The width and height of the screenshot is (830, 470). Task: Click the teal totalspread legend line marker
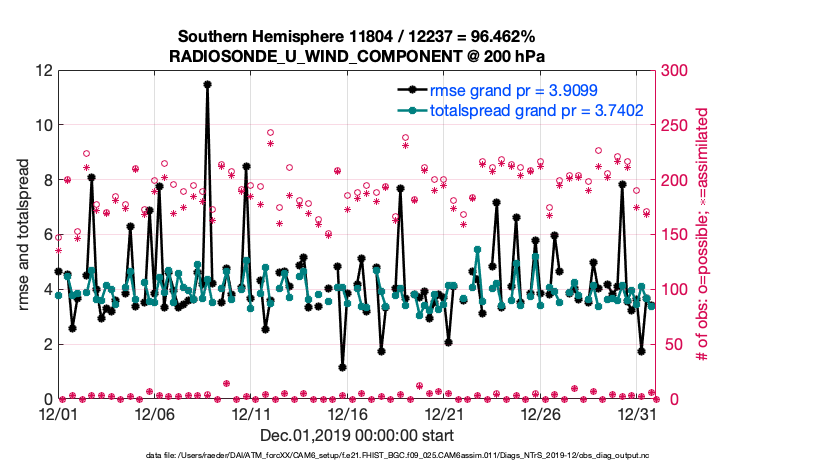[x=409, y=112]
